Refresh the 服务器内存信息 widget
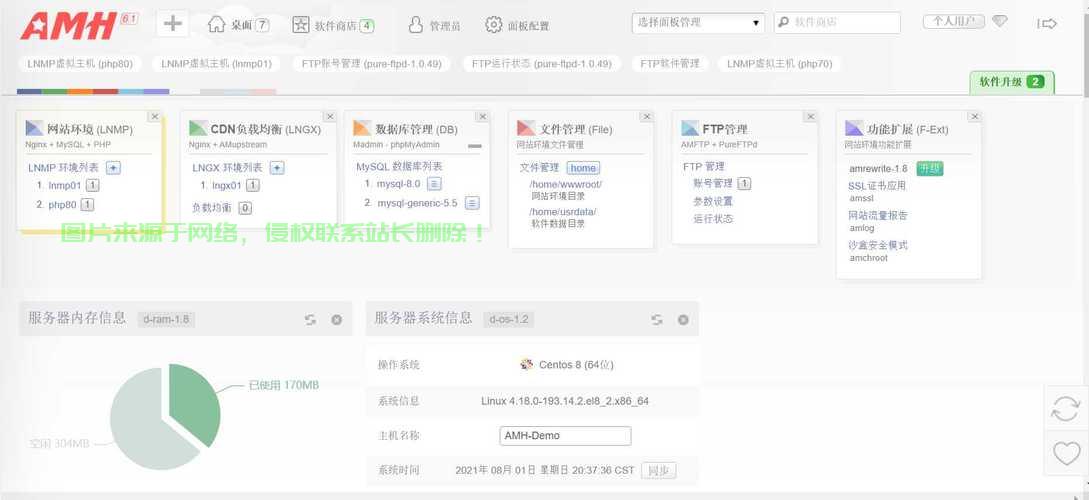 point(310,319)
